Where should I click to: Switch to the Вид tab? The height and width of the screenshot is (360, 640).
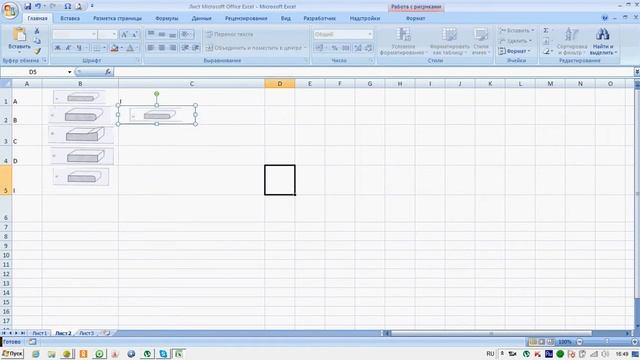[286, 18]
